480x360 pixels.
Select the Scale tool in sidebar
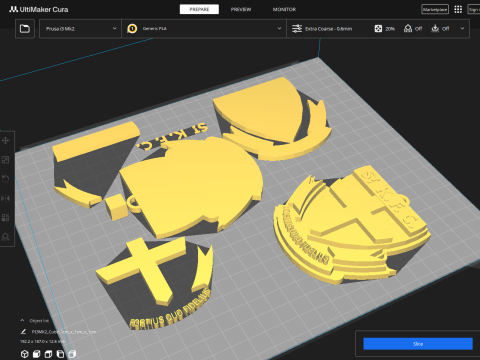coord(6,160)
